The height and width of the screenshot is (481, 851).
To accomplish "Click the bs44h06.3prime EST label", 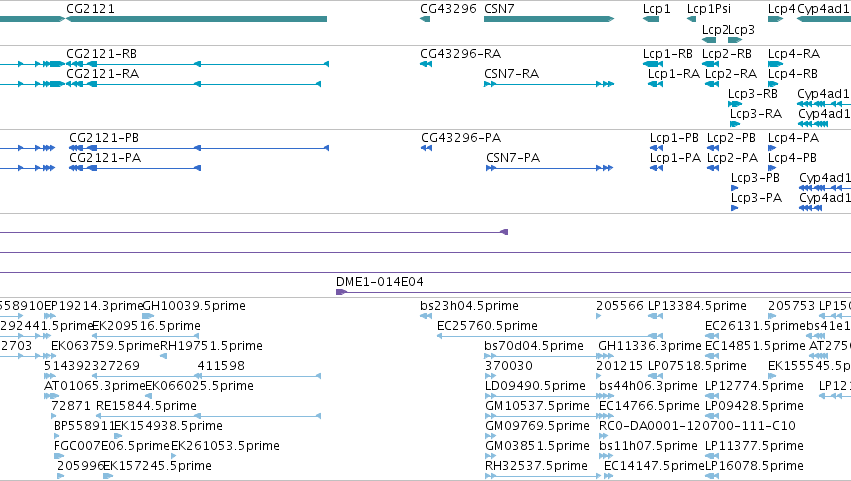I will [648, 386].
